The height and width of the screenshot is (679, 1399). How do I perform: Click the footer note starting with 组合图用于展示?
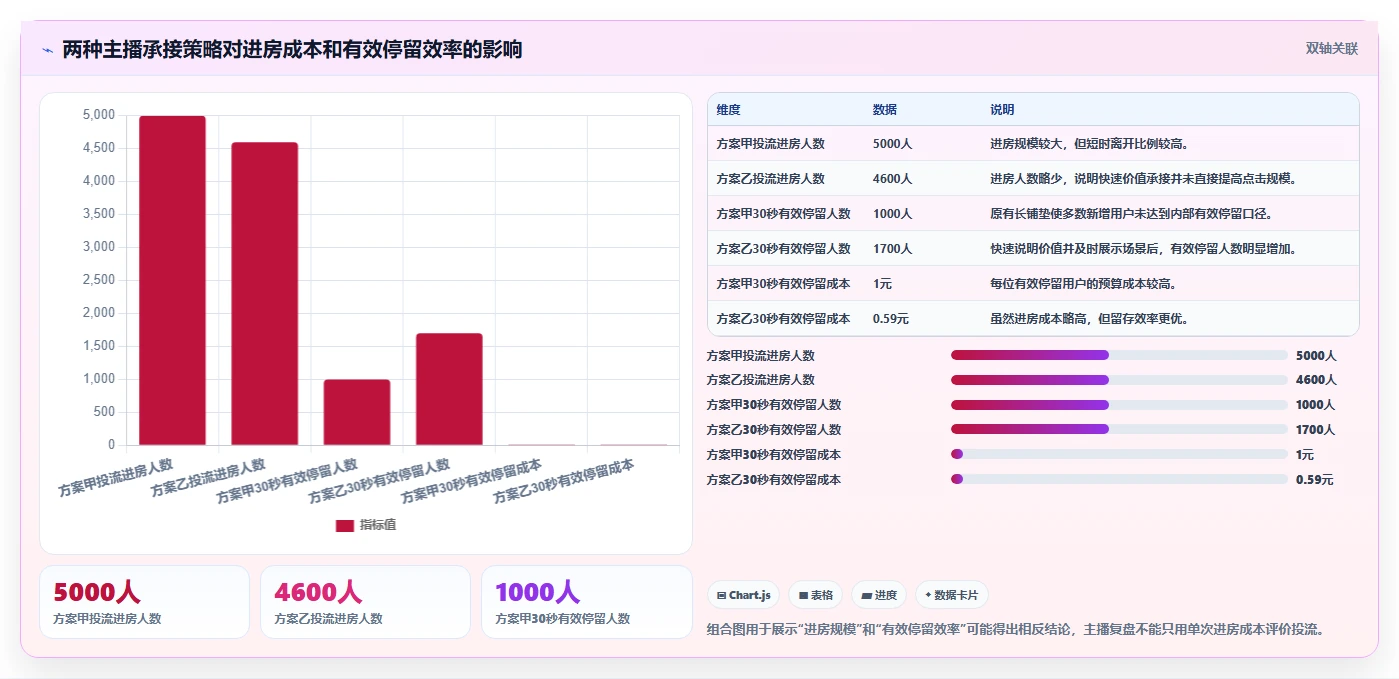1016,630
